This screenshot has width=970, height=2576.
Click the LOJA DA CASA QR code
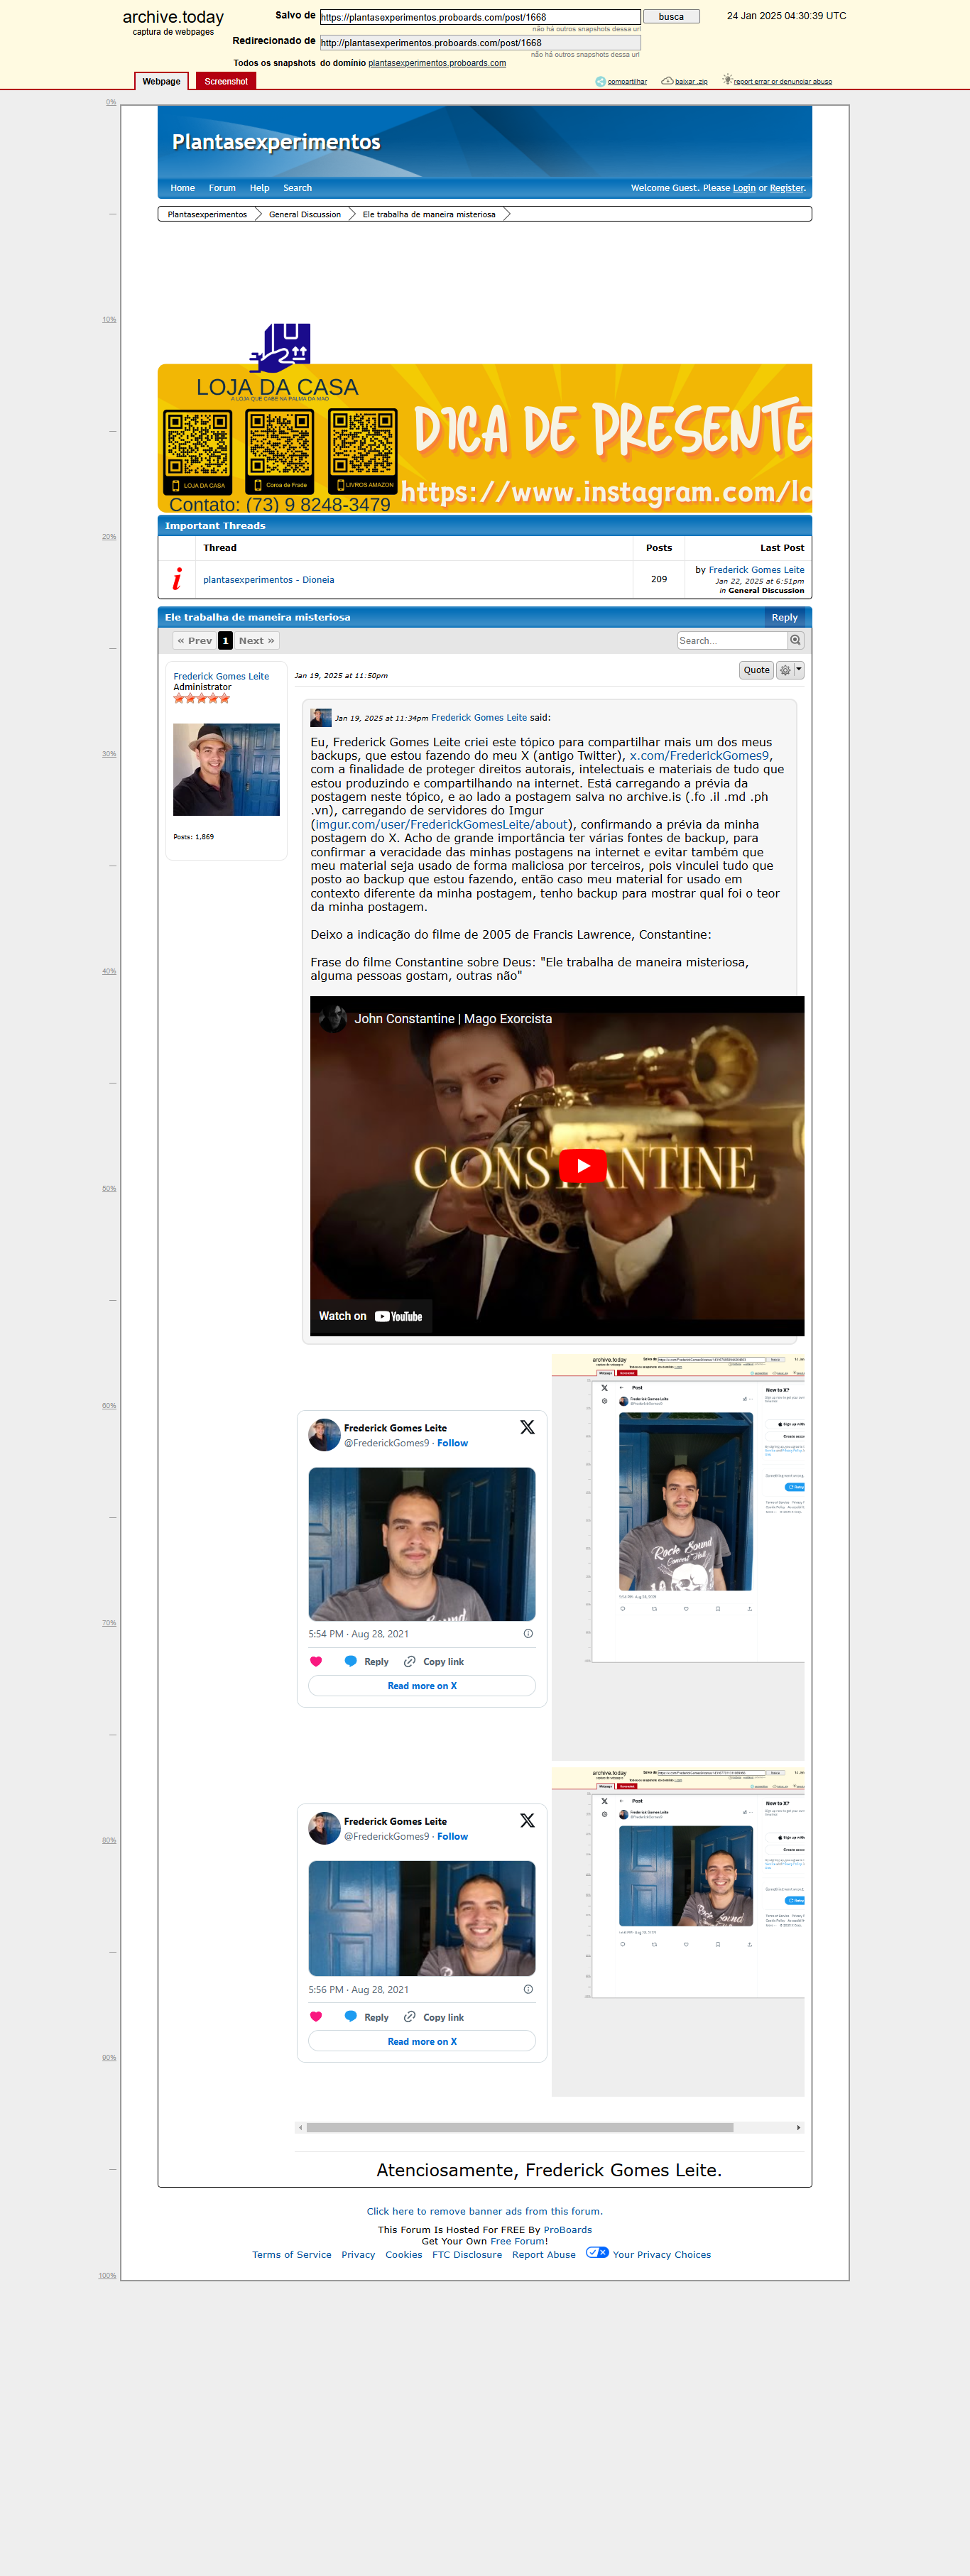(198, 452)
